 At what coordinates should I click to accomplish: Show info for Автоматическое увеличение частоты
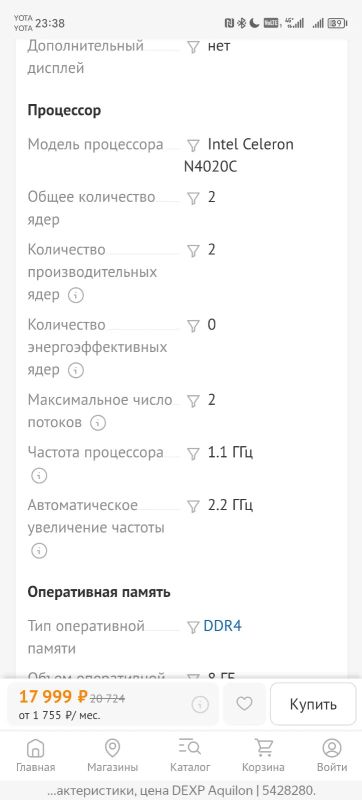pos(39,551)
